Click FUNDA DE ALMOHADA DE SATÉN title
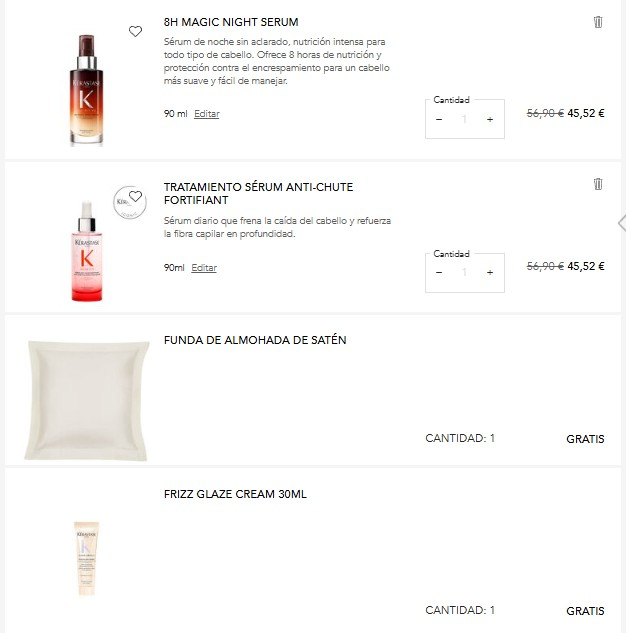626x633 pixels. tap(255, 340)
